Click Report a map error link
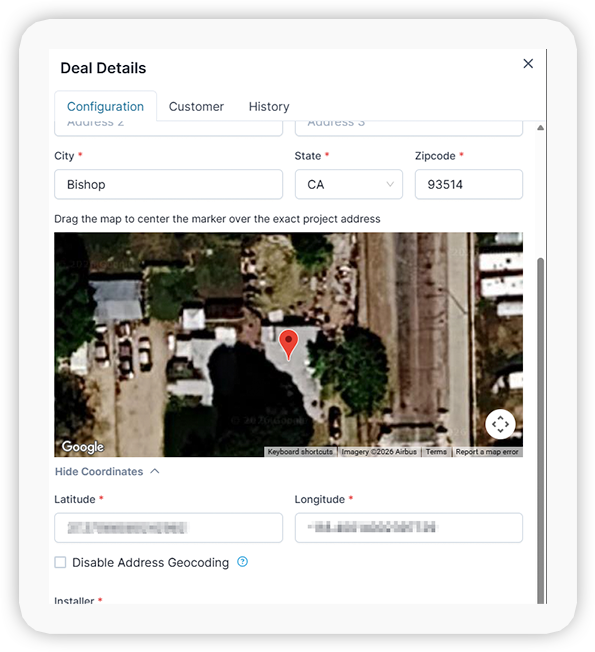 coord(487,452)
